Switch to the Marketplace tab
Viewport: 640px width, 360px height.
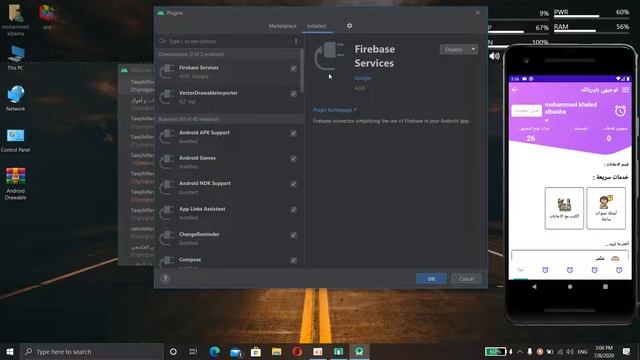[282, 26]
